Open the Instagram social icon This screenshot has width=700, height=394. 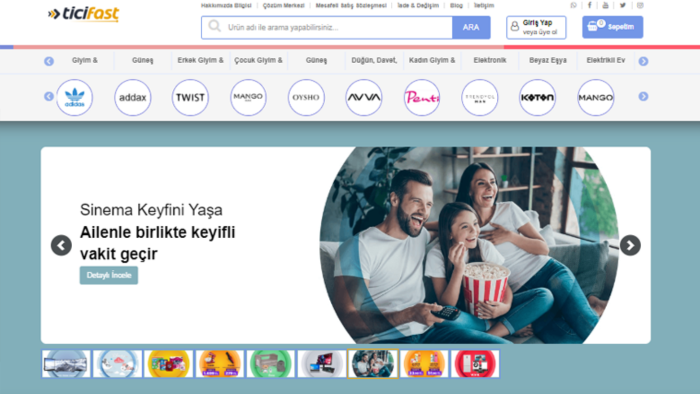click(640, 5)
